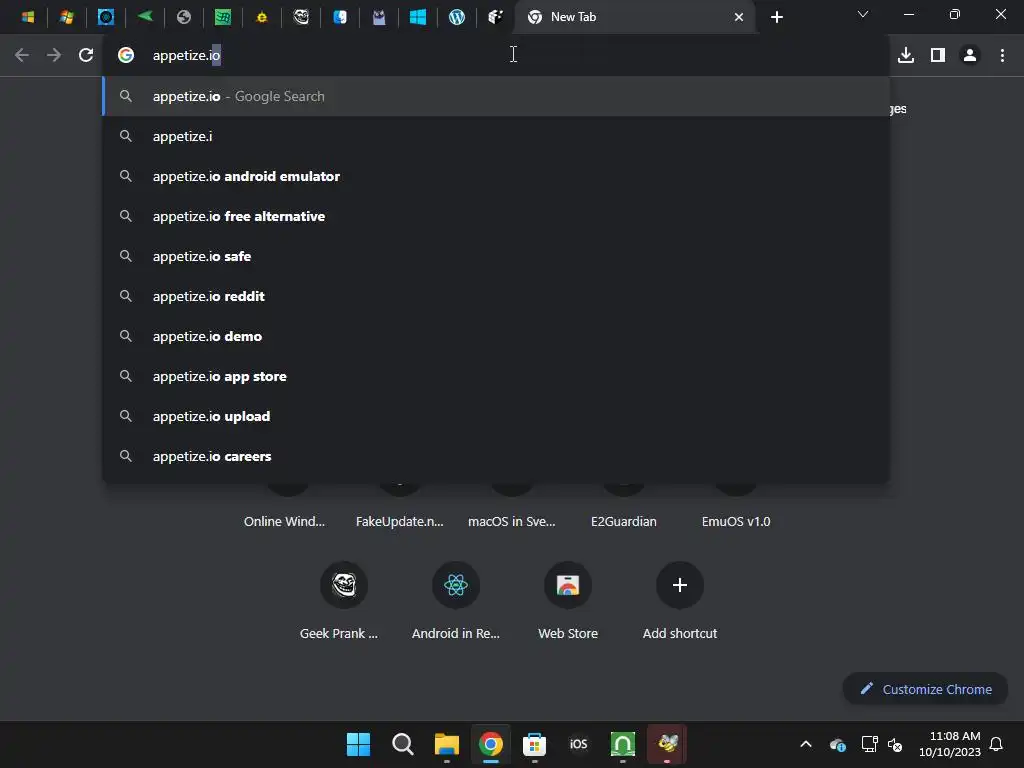
Task: Open the white cube icon pinned tab
Action: click(496, 17)
